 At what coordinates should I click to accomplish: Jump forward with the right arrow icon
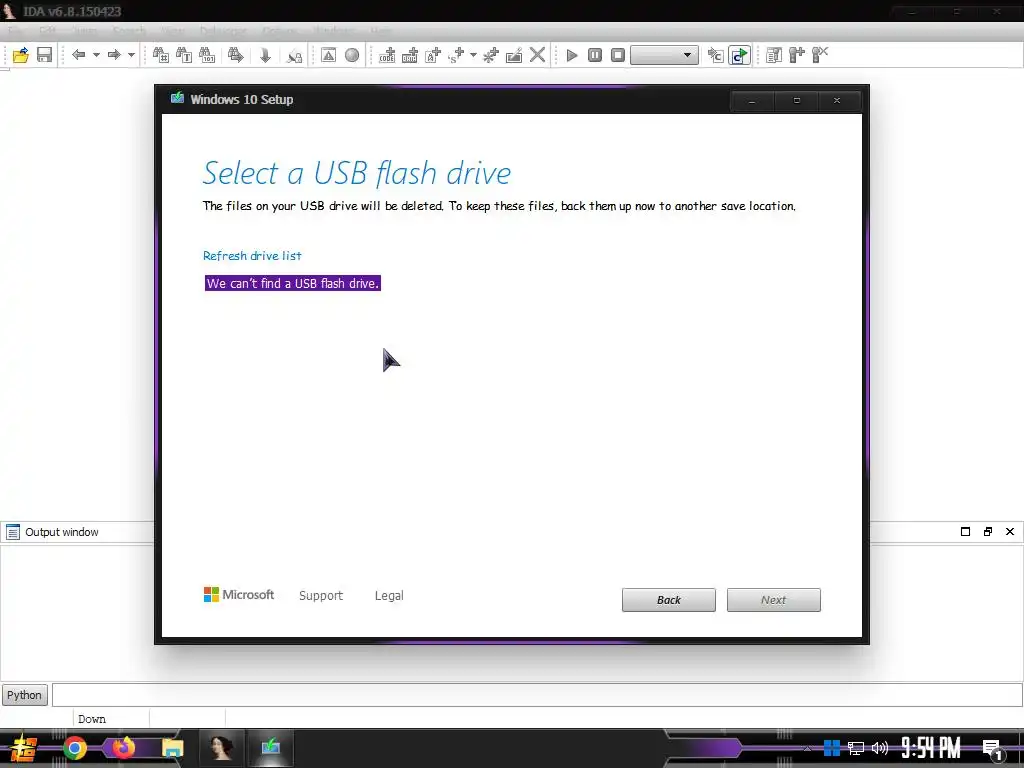[x=114, y=55]
